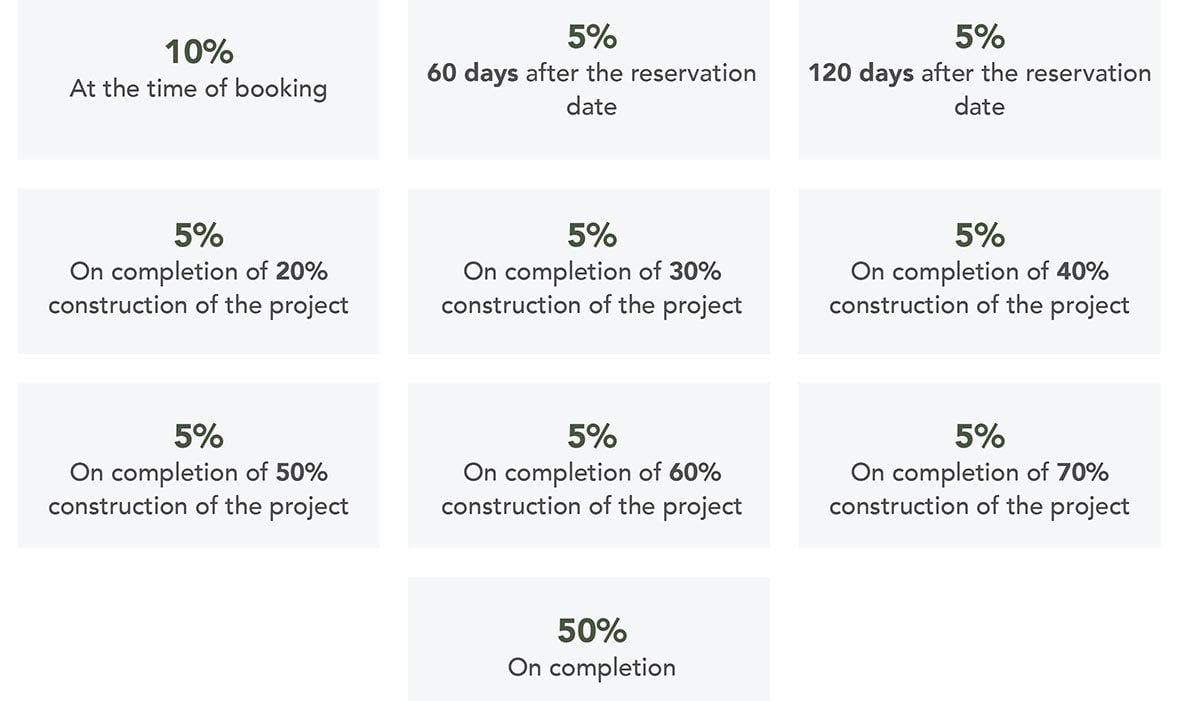Screen dimensions: 1179x701
Task: Click the 5% heading of the 30% construction card
Action: (591, 236)
